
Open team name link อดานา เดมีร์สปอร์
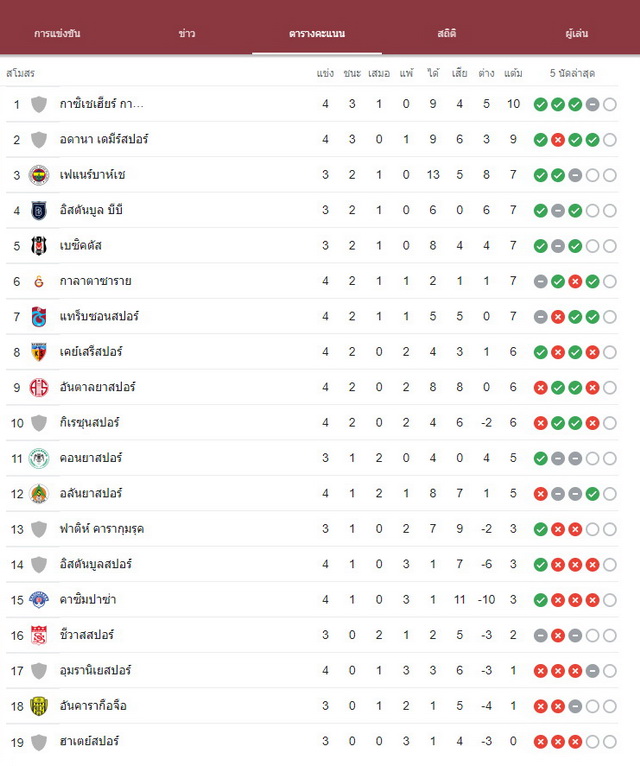tap(104, 139)
